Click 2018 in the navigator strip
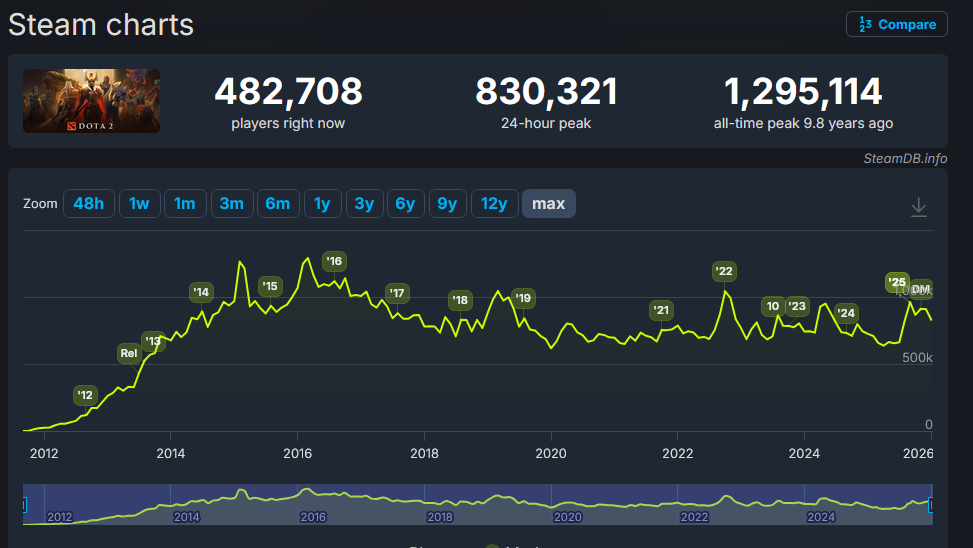Screen dimensions: 973x548 click(440, 517)
